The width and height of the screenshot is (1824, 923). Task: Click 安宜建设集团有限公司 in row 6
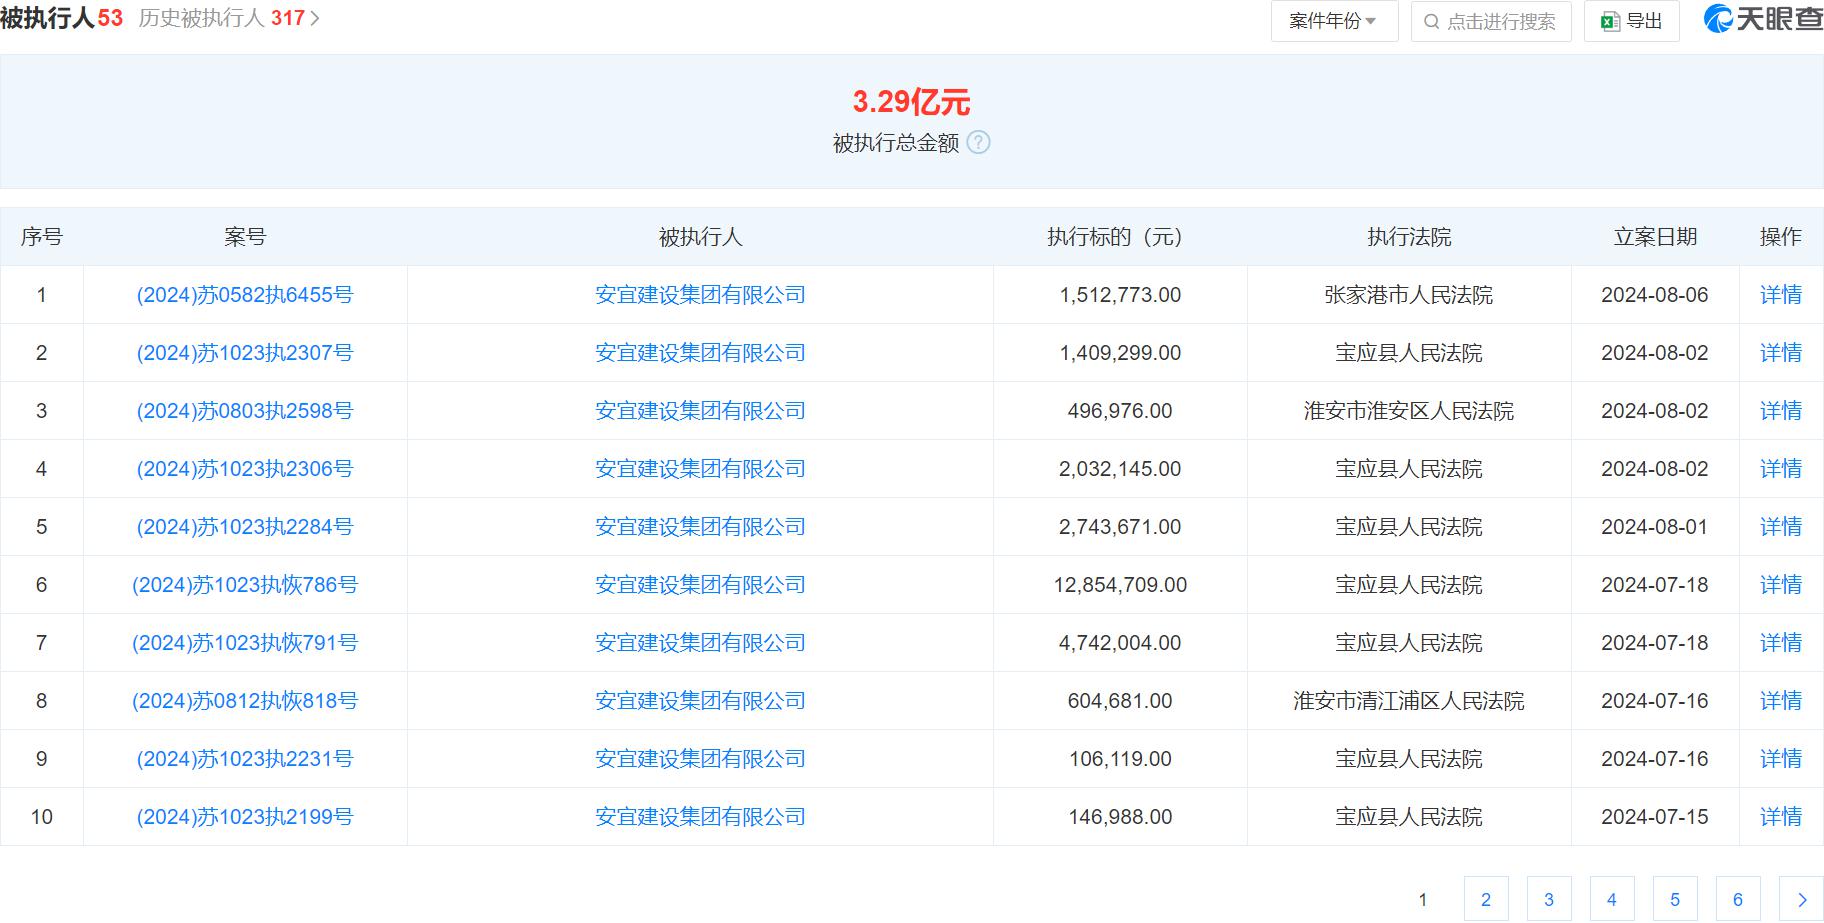(700, 585)
